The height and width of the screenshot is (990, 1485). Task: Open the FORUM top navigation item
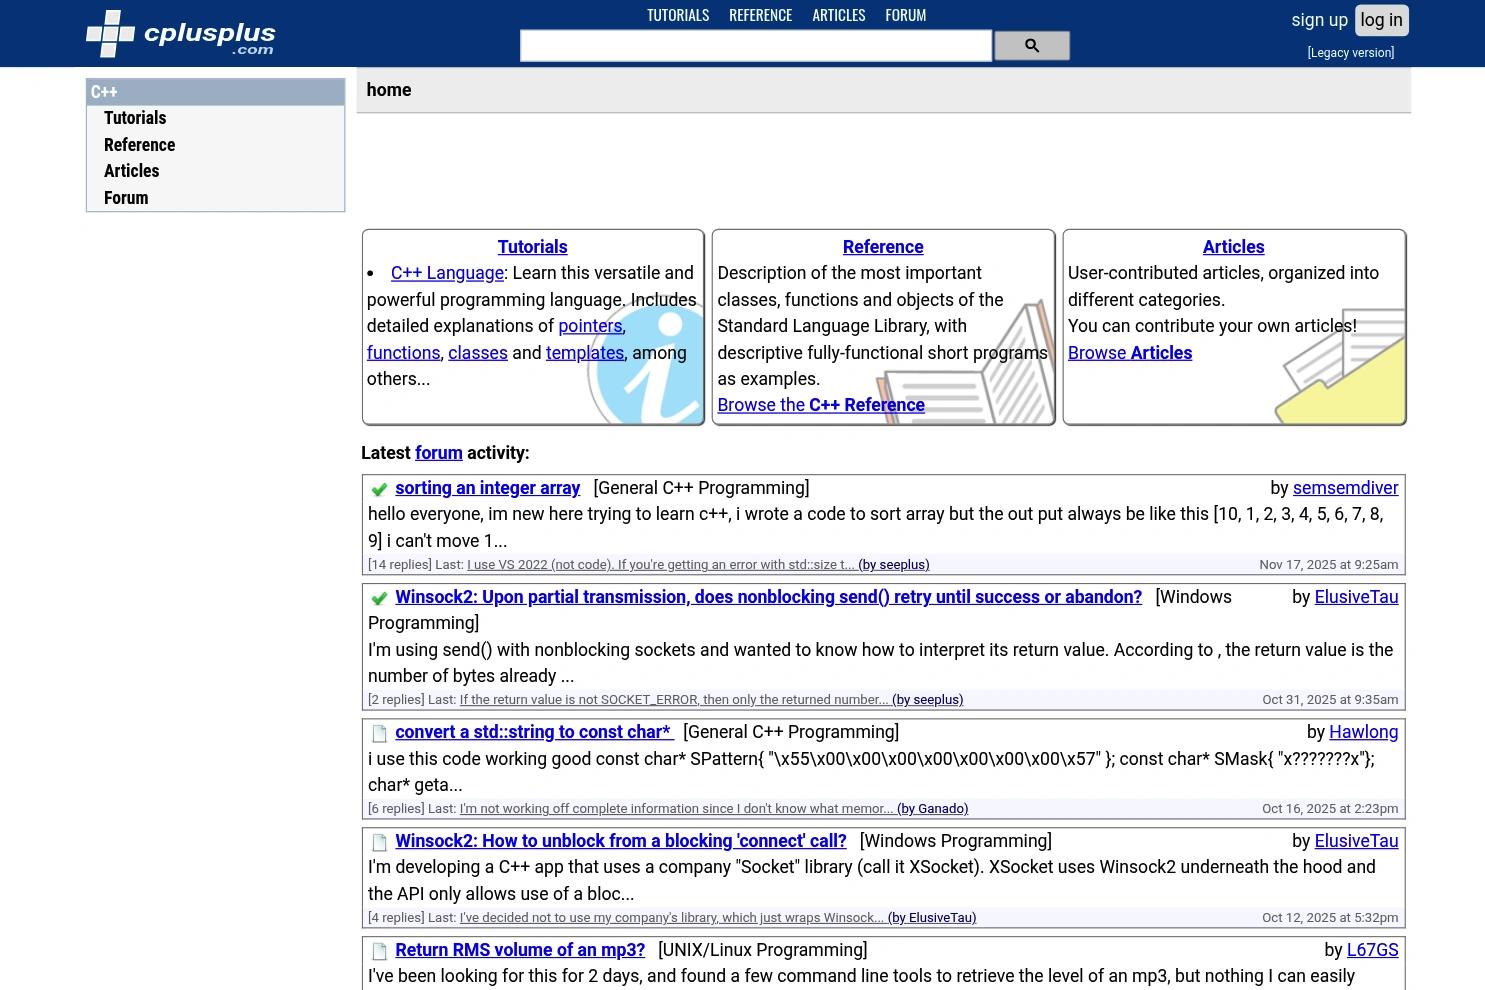coord(905,15)
